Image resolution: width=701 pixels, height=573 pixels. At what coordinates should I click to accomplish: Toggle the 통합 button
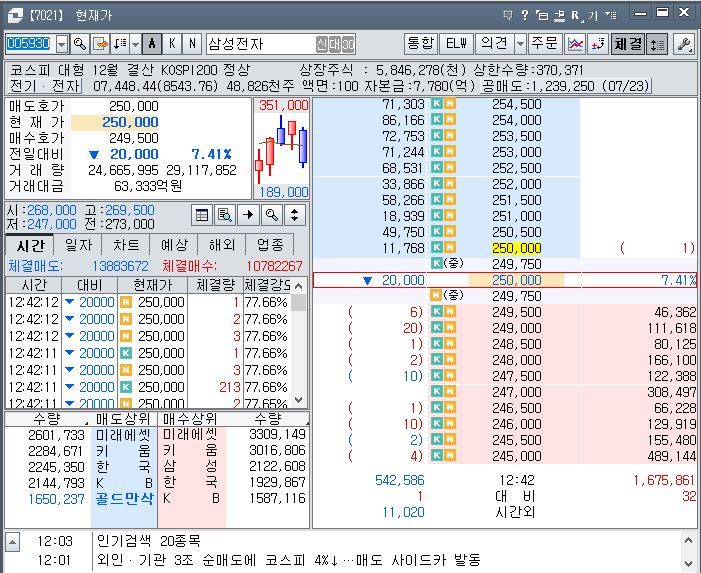tap(421, 44)
